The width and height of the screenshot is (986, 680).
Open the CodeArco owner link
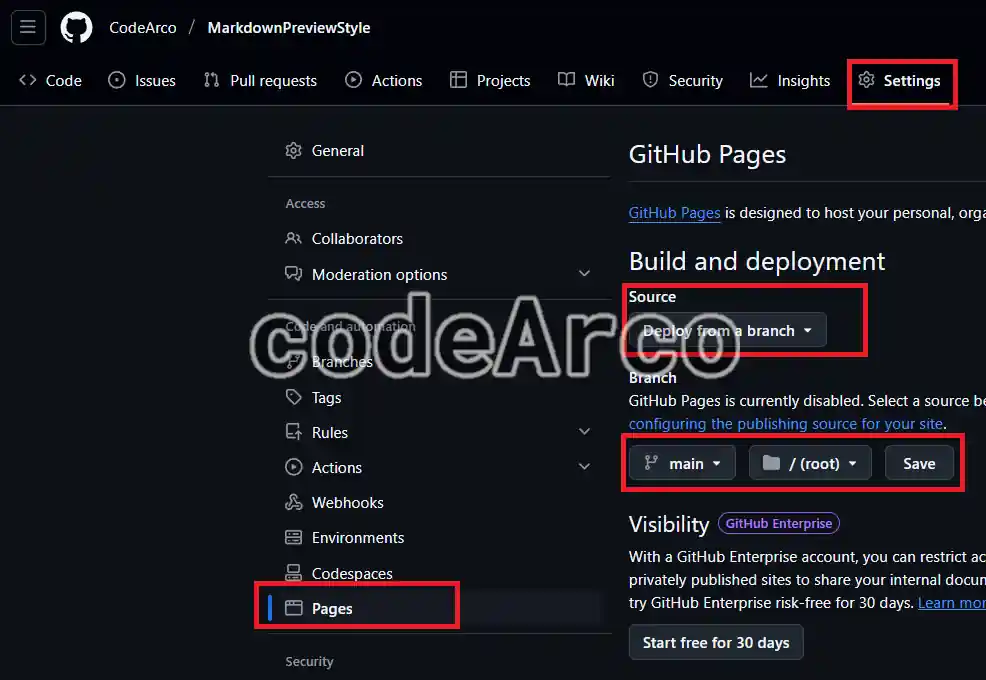[x=143, y=28]
